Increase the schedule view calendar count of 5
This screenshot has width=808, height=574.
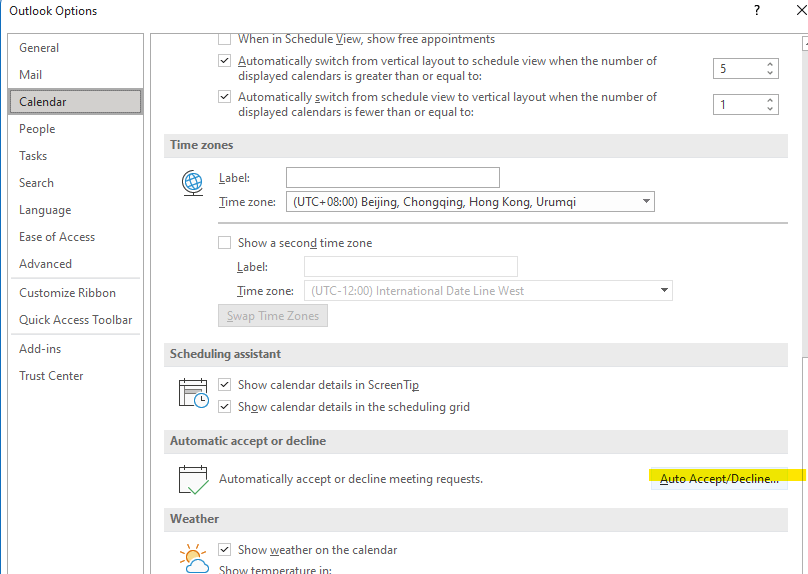[x=769, y=64]
